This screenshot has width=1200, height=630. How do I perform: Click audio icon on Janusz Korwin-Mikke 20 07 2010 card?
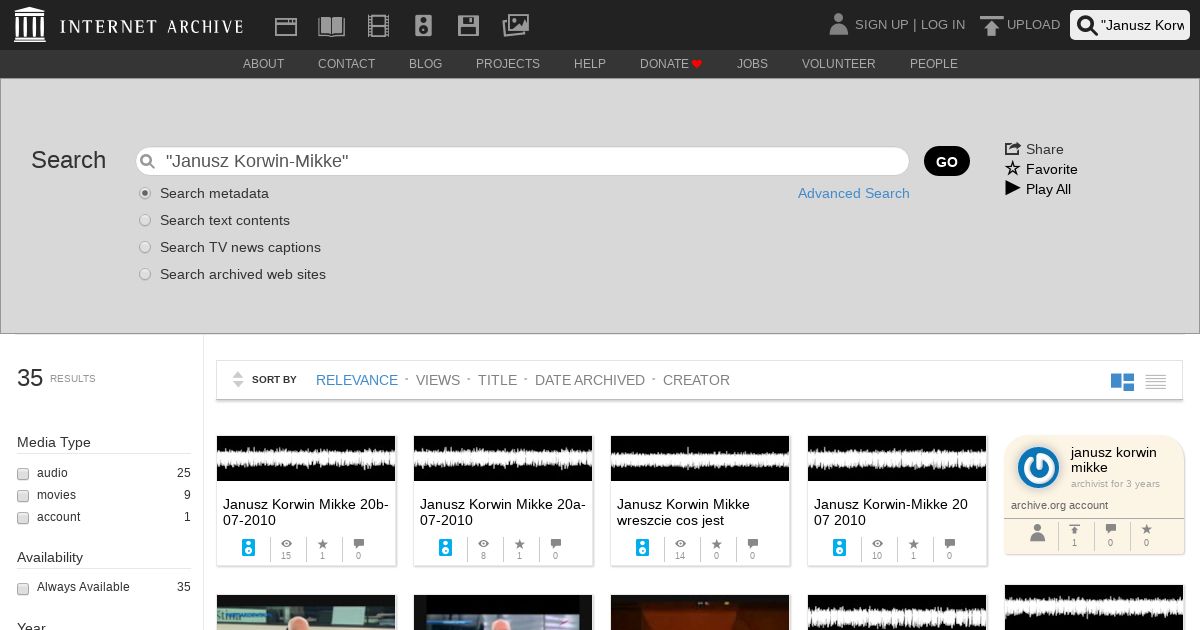[840, 548]
